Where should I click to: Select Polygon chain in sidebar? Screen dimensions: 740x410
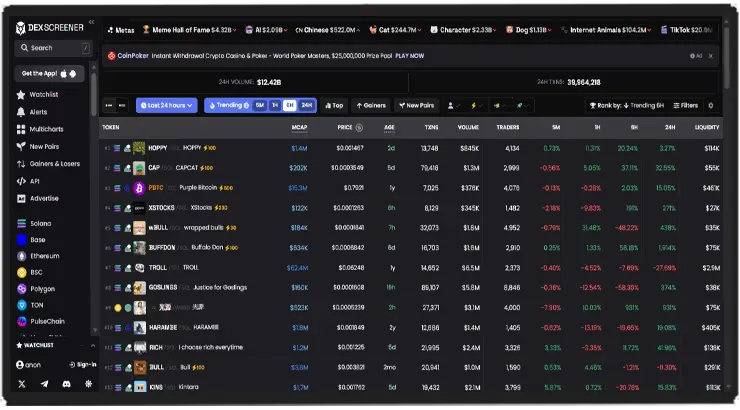pyautogui.click(x=36, y=288)
